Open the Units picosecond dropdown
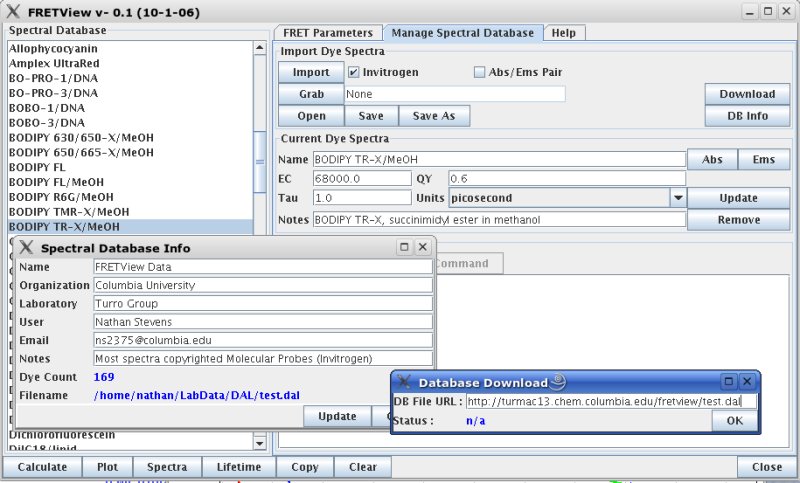The width and height of the screenshot is (800, 483). pyautogui.click(x=677, y=198)
